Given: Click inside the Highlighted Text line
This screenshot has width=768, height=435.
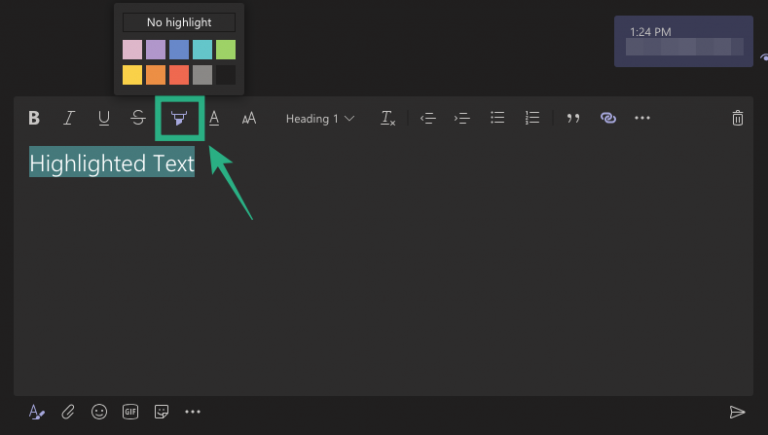Looking at the screenshot, I should click(x=112, y=163).
